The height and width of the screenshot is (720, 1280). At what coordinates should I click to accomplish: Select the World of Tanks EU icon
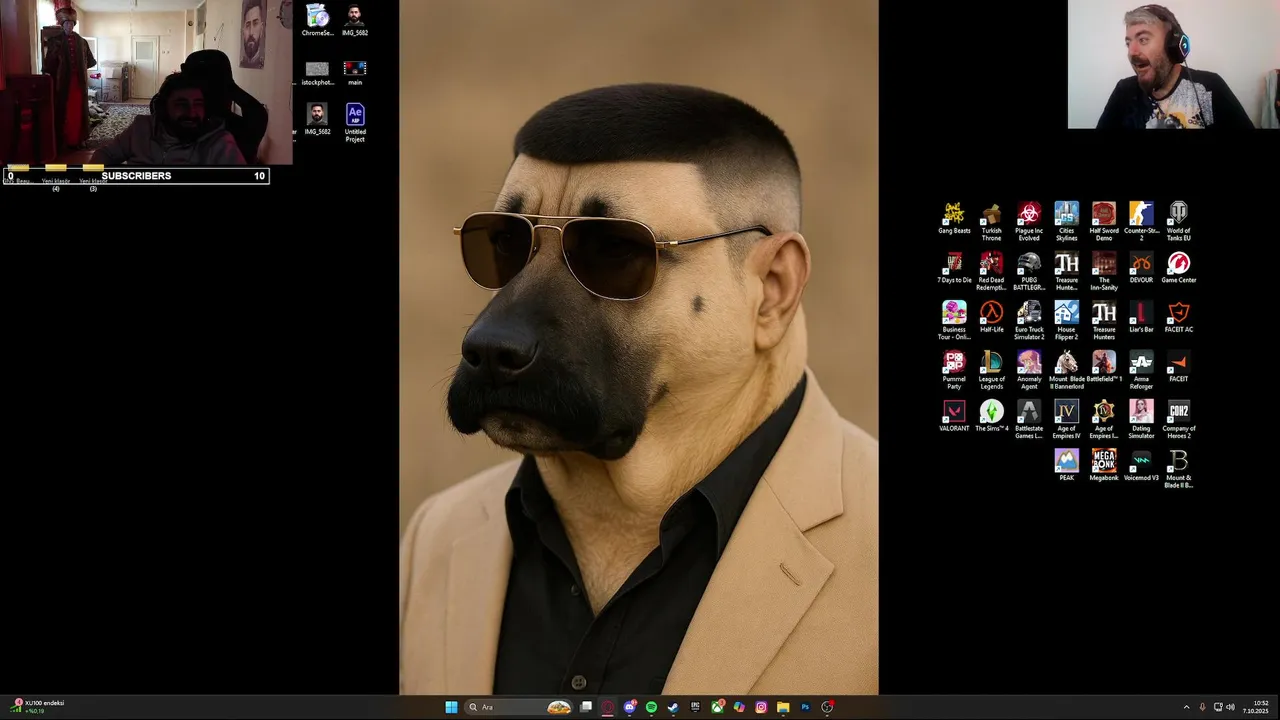[x=1179, y=221]
